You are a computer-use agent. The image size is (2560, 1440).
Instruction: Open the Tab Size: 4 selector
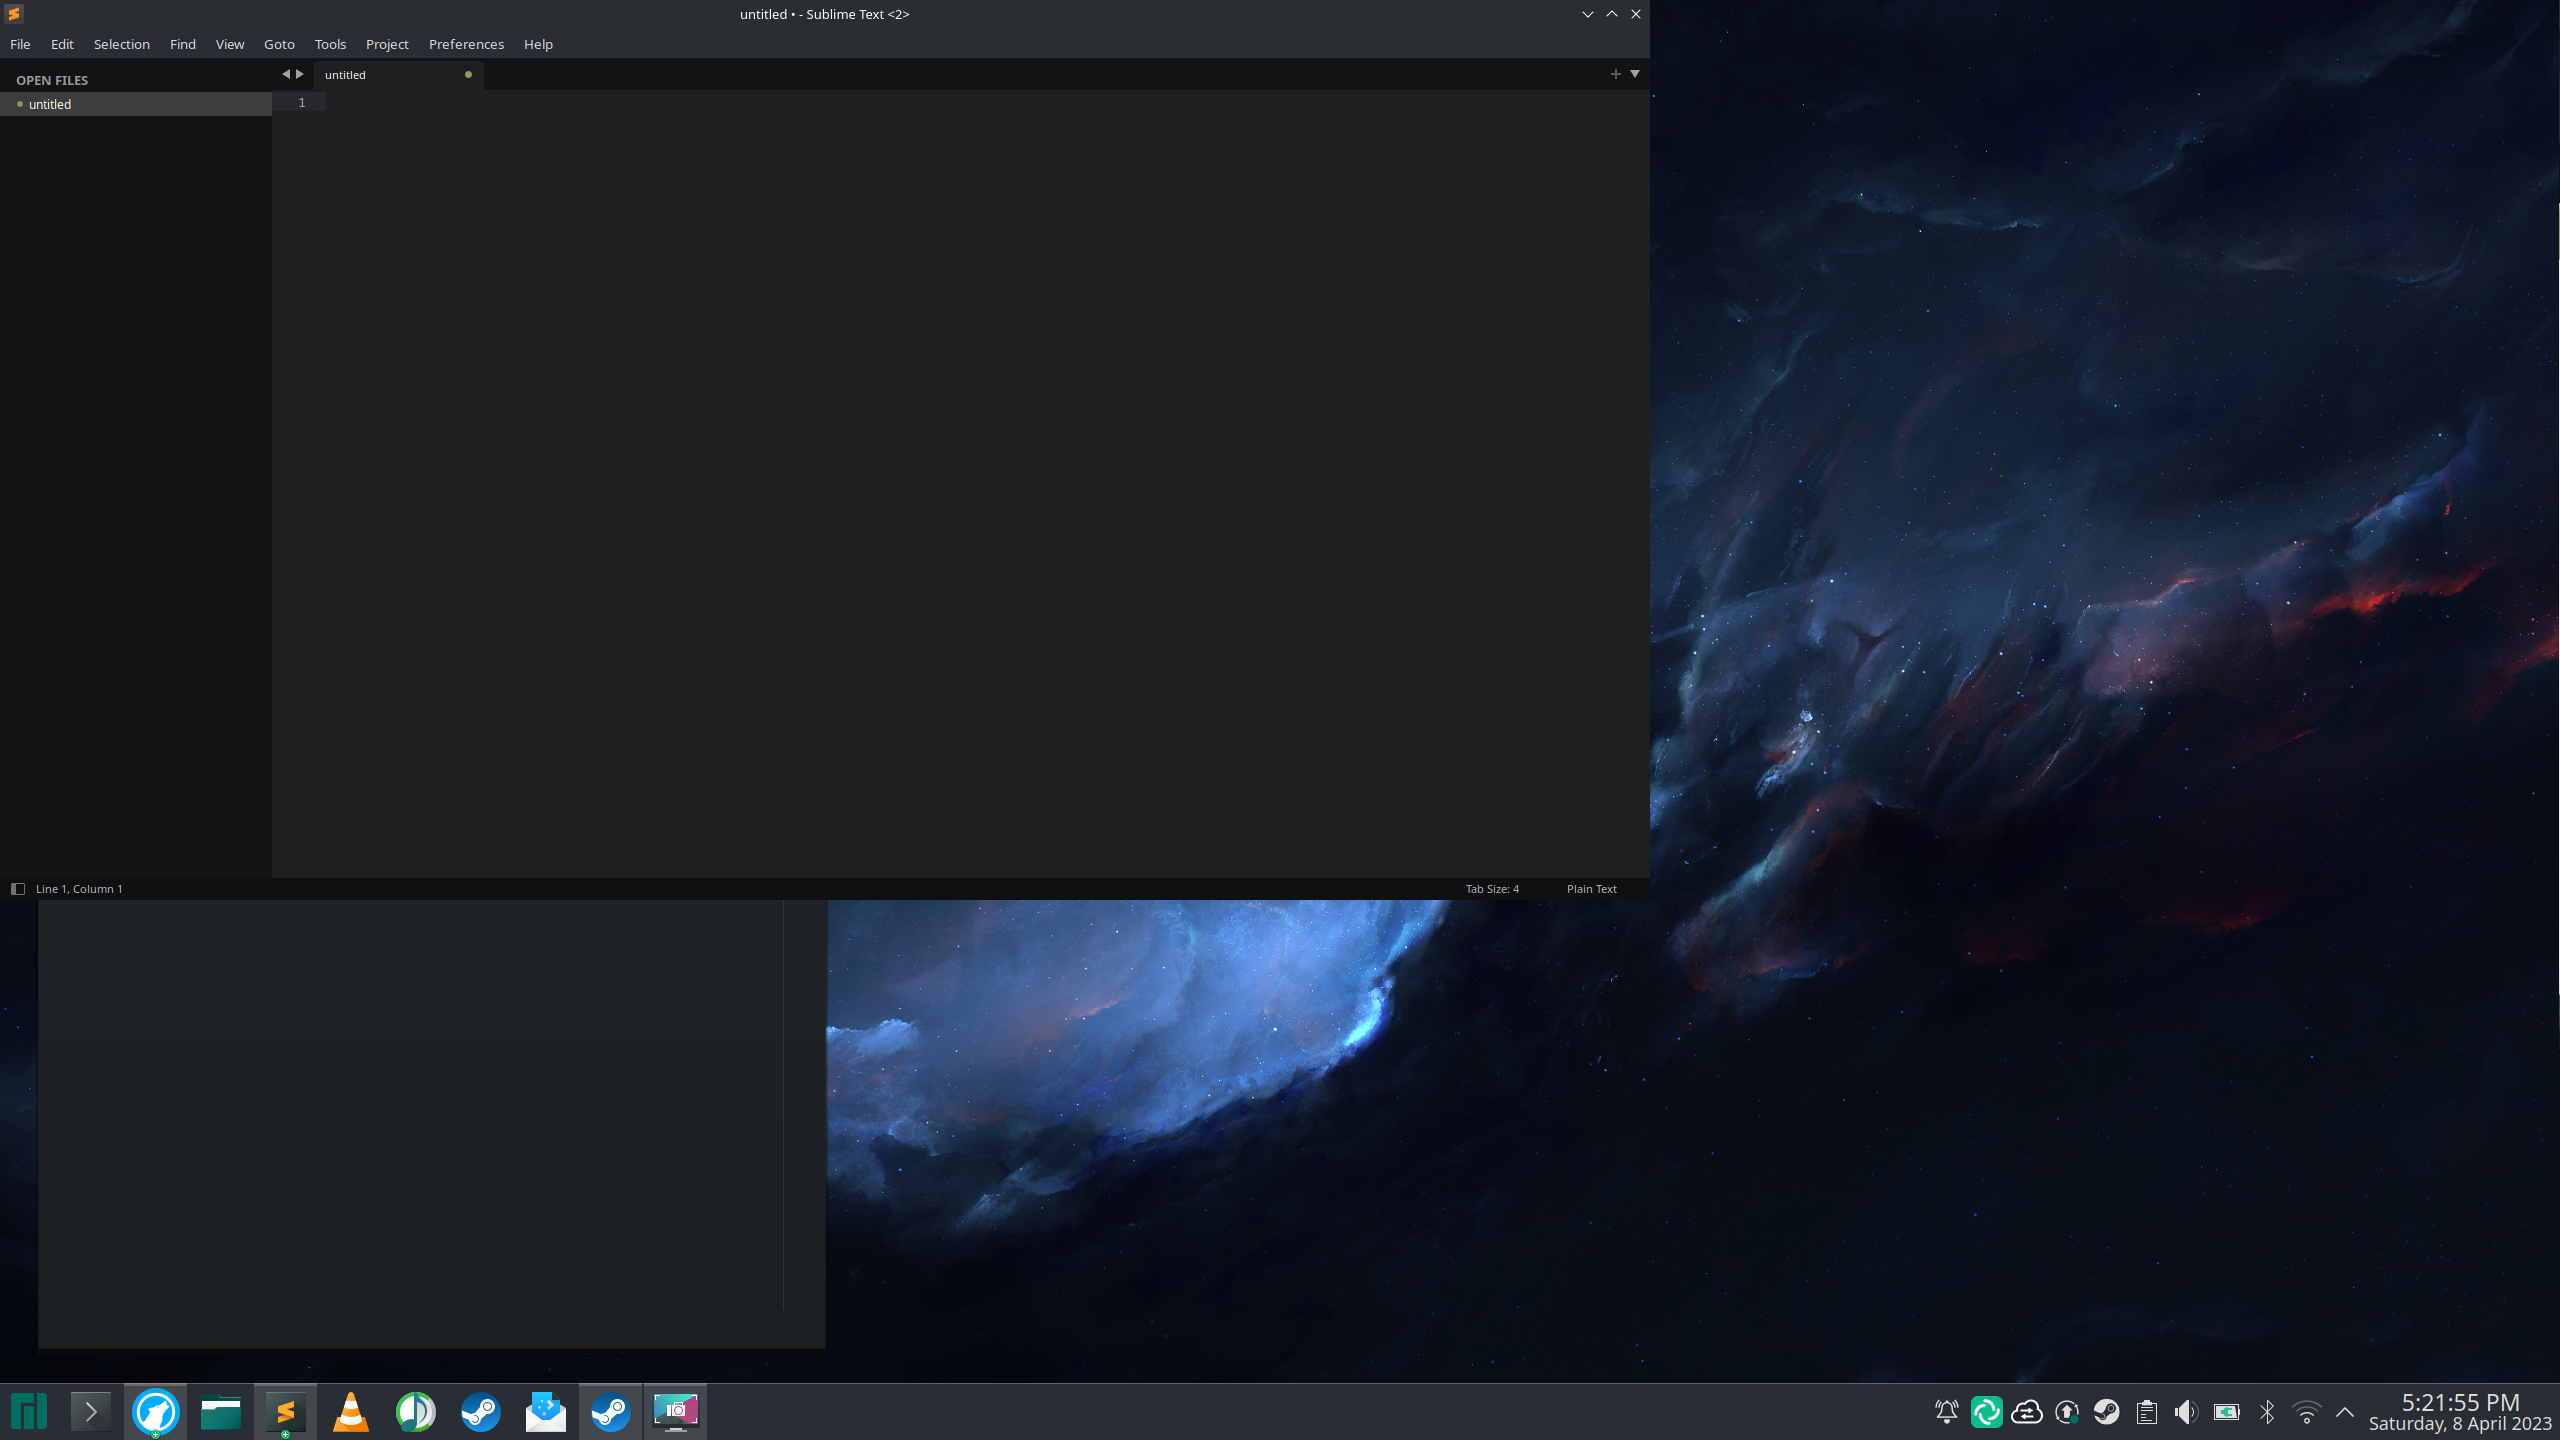(1492, 889)
